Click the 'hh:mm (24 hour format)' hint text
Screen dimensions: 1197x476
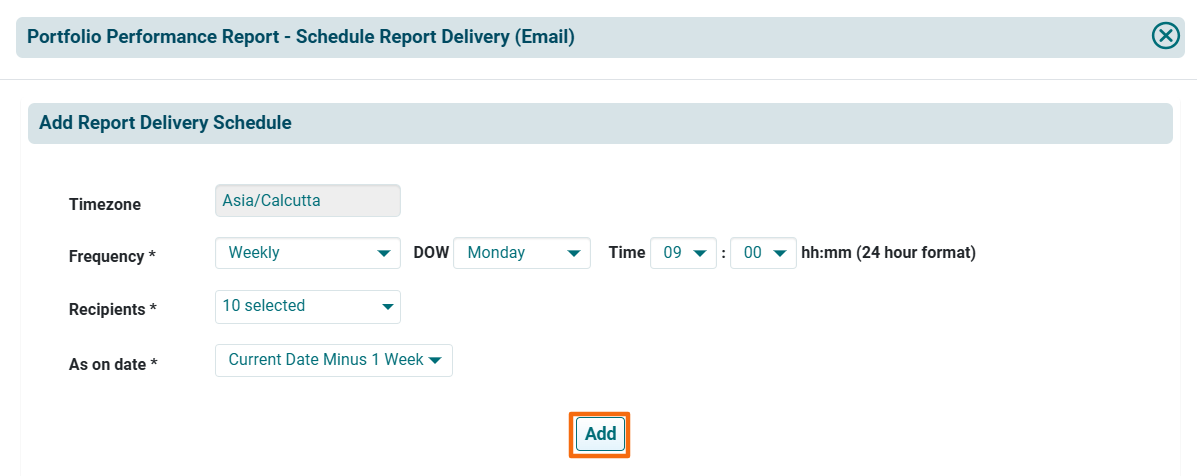coord(888,253)
